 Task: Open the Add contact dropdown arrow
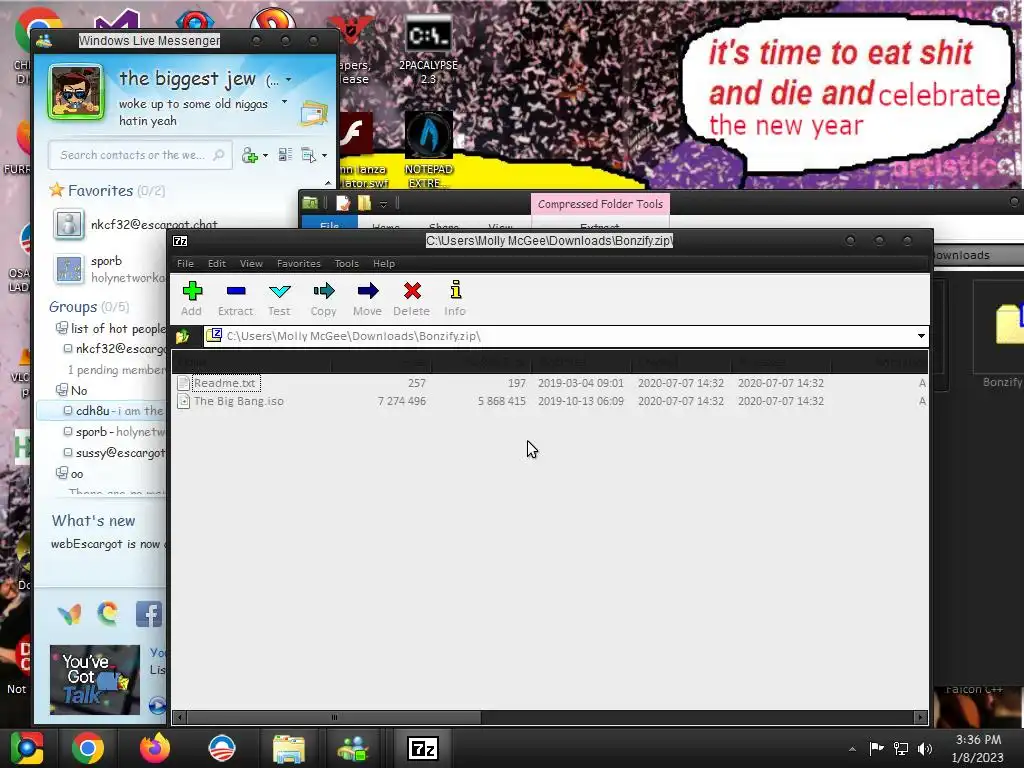(265, 156)
